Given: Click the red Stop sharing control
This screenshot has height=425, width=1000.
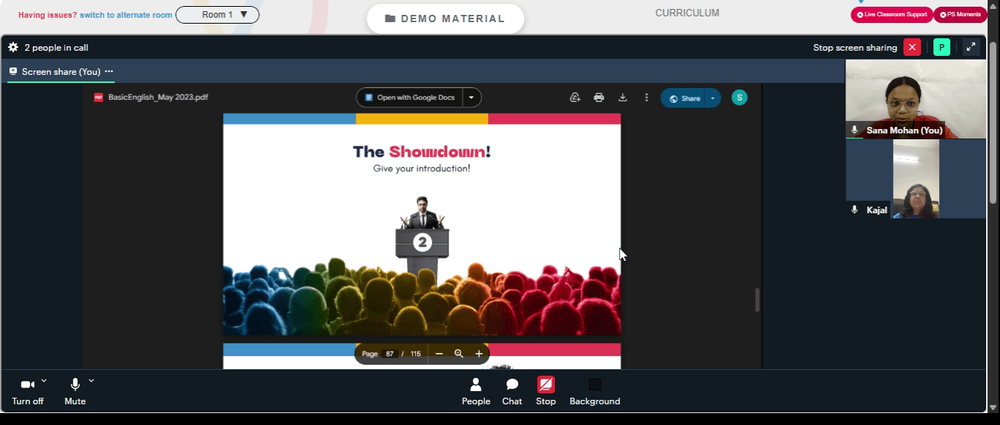Looking at the screenshot, I should (x=545, y=391).
